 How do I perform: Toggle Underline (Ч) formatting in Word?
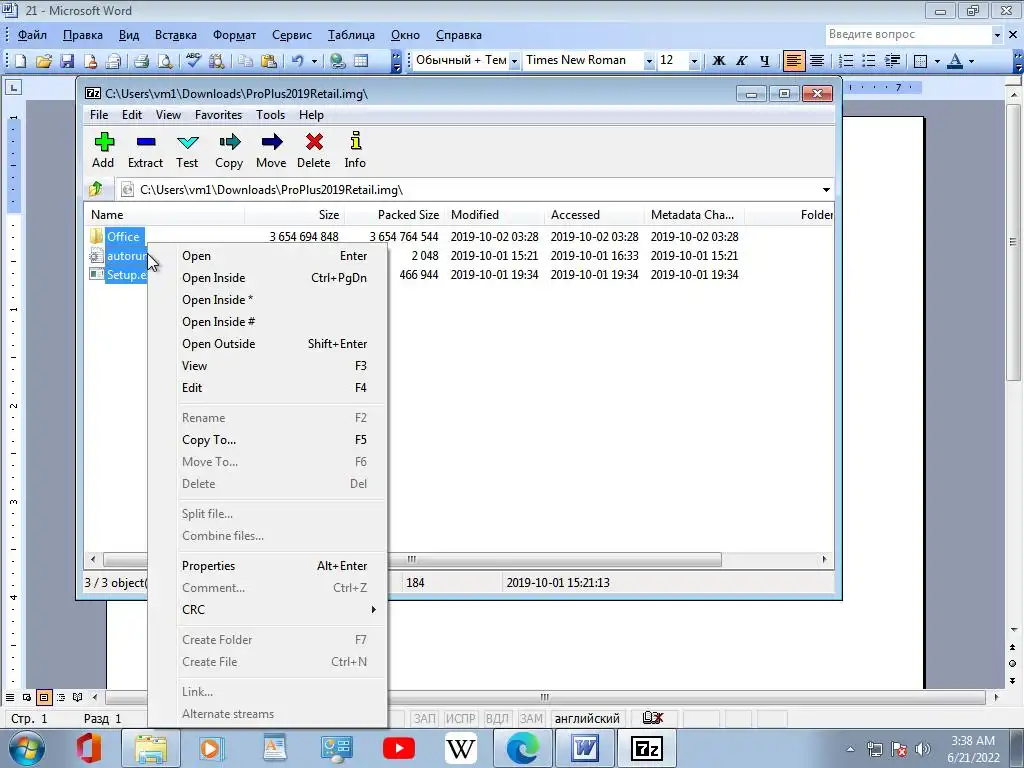tap(765, 61)
